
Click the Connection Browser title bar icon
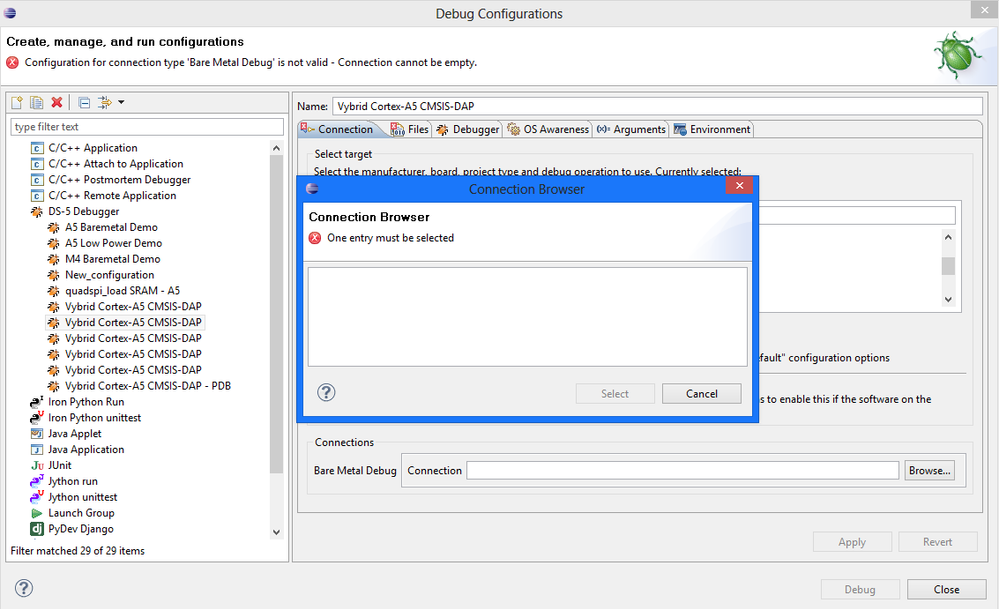coord(312,189)
